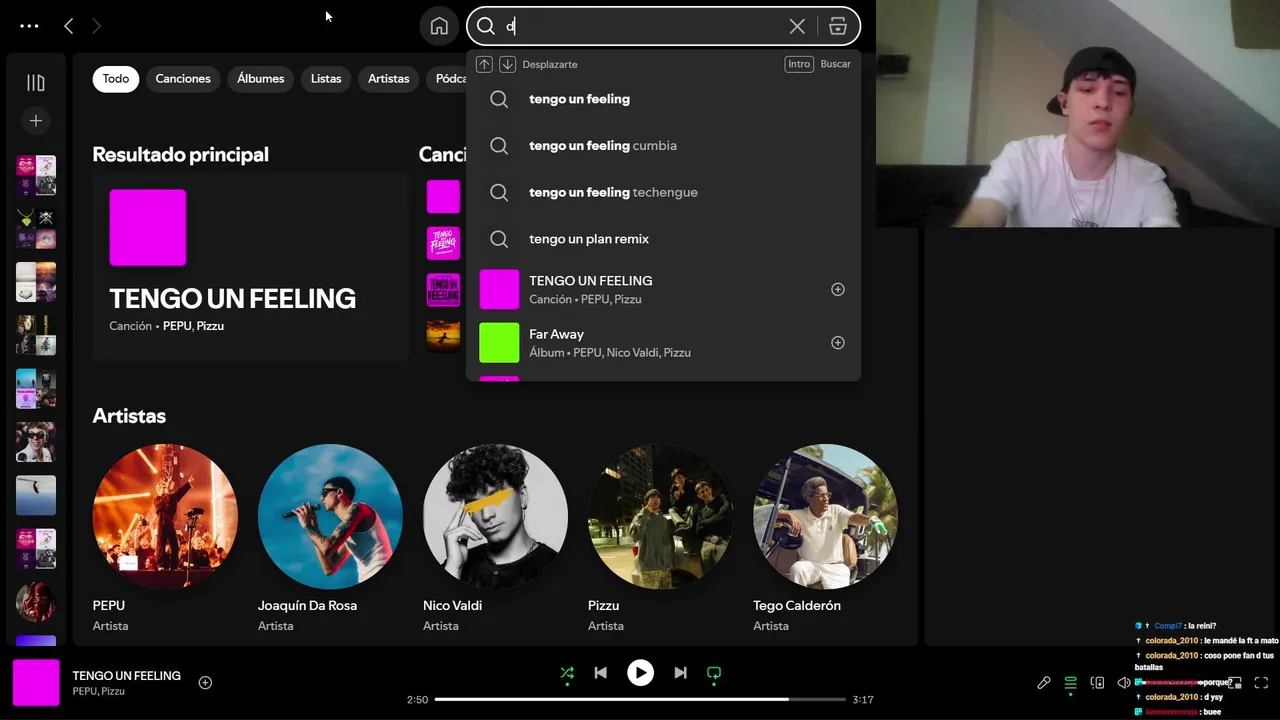
Task: Select the Álbumes filter chip
Action: click(x=261, y=79)
